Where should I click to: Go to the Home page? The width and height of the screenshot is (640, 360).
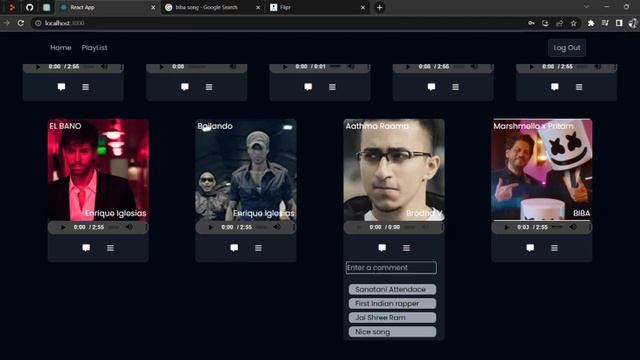[61, 48]
